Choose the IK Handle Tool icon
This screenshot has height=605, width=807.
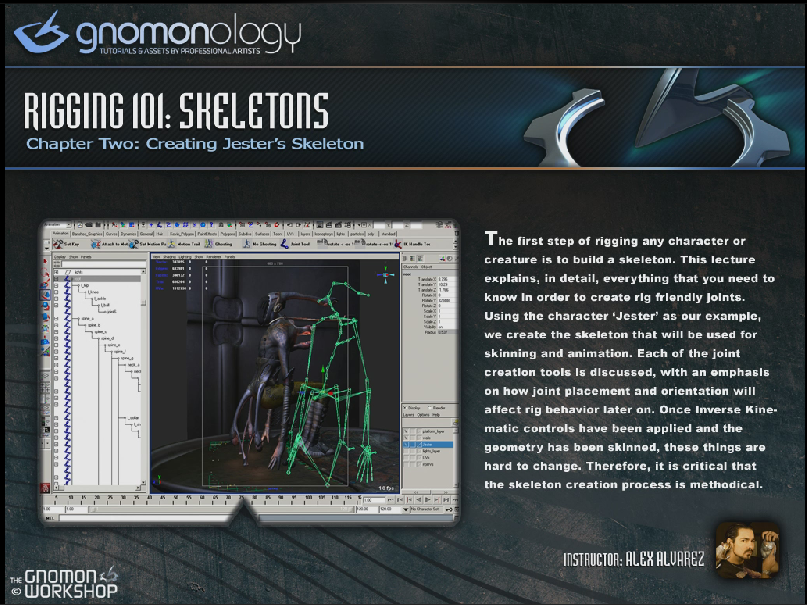pyautogui.click(x=397, y=244)
